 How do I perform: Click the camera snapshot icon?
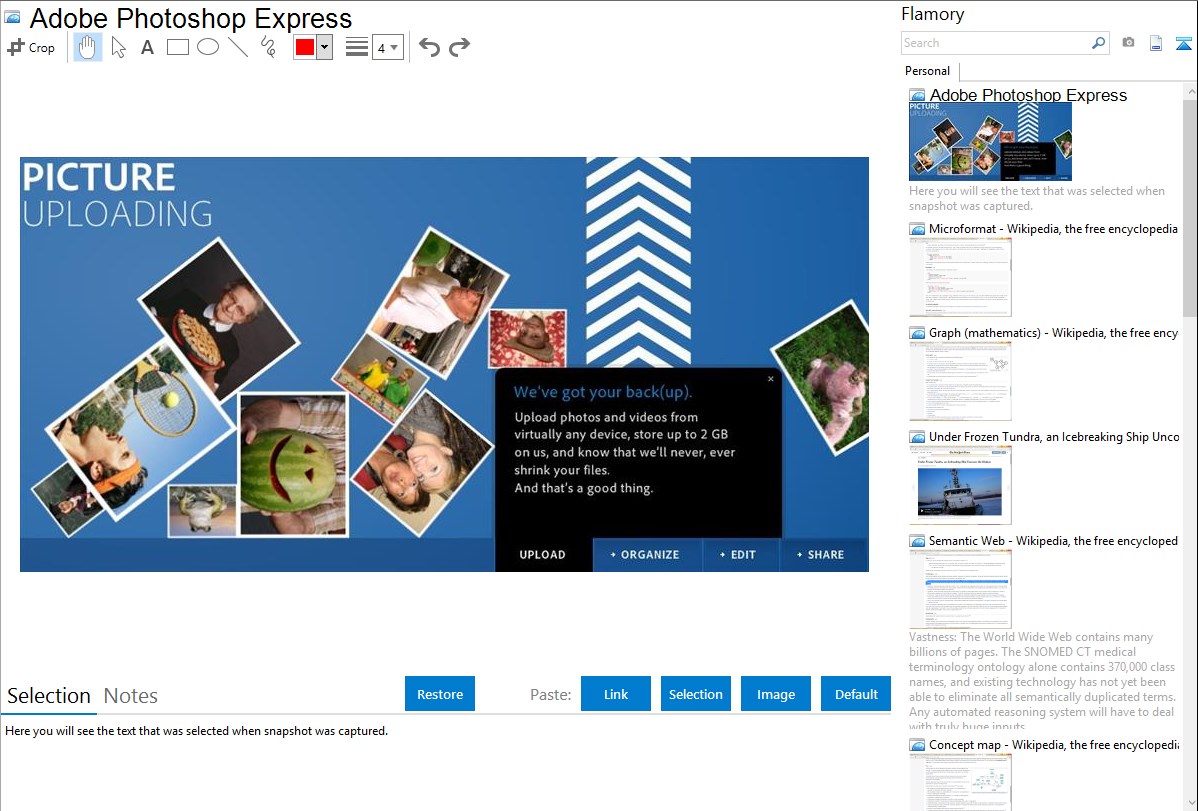[1128, 43]
